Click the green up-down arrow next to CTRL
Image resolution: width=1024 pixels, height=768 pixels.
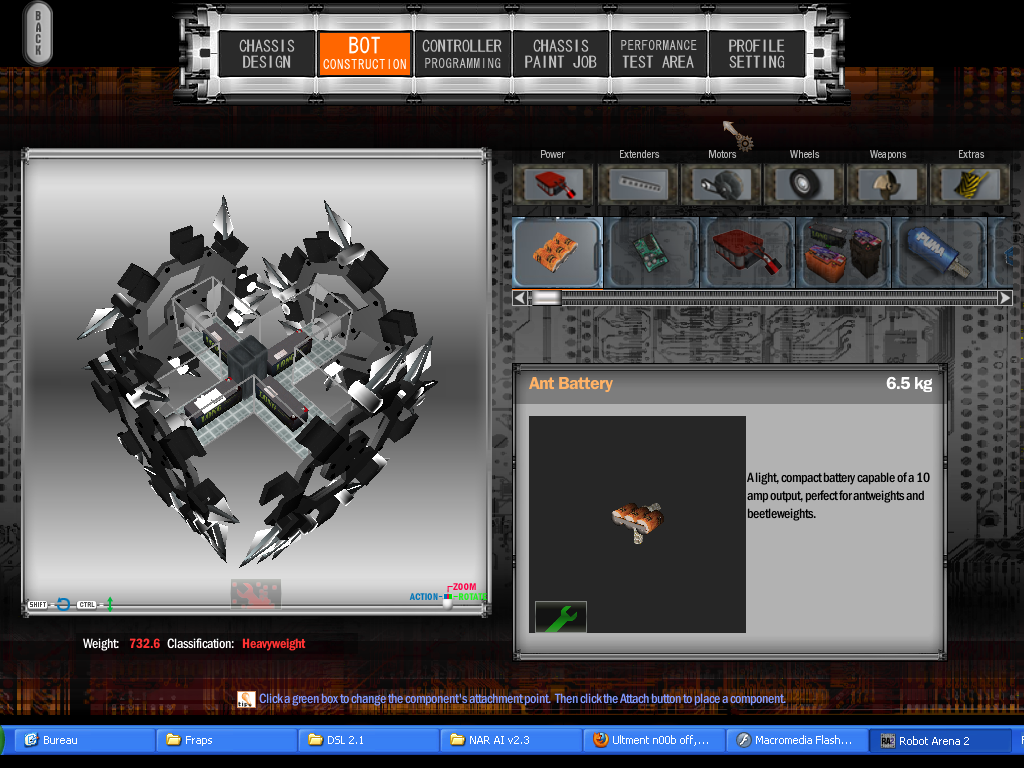tap(110, 604)
